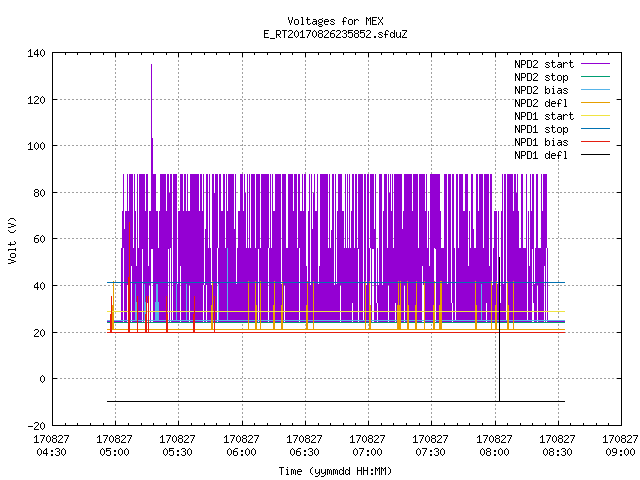Click the x-axis tick label 08:30
This screenshot has width=640, height=480.
click(558, 452)
